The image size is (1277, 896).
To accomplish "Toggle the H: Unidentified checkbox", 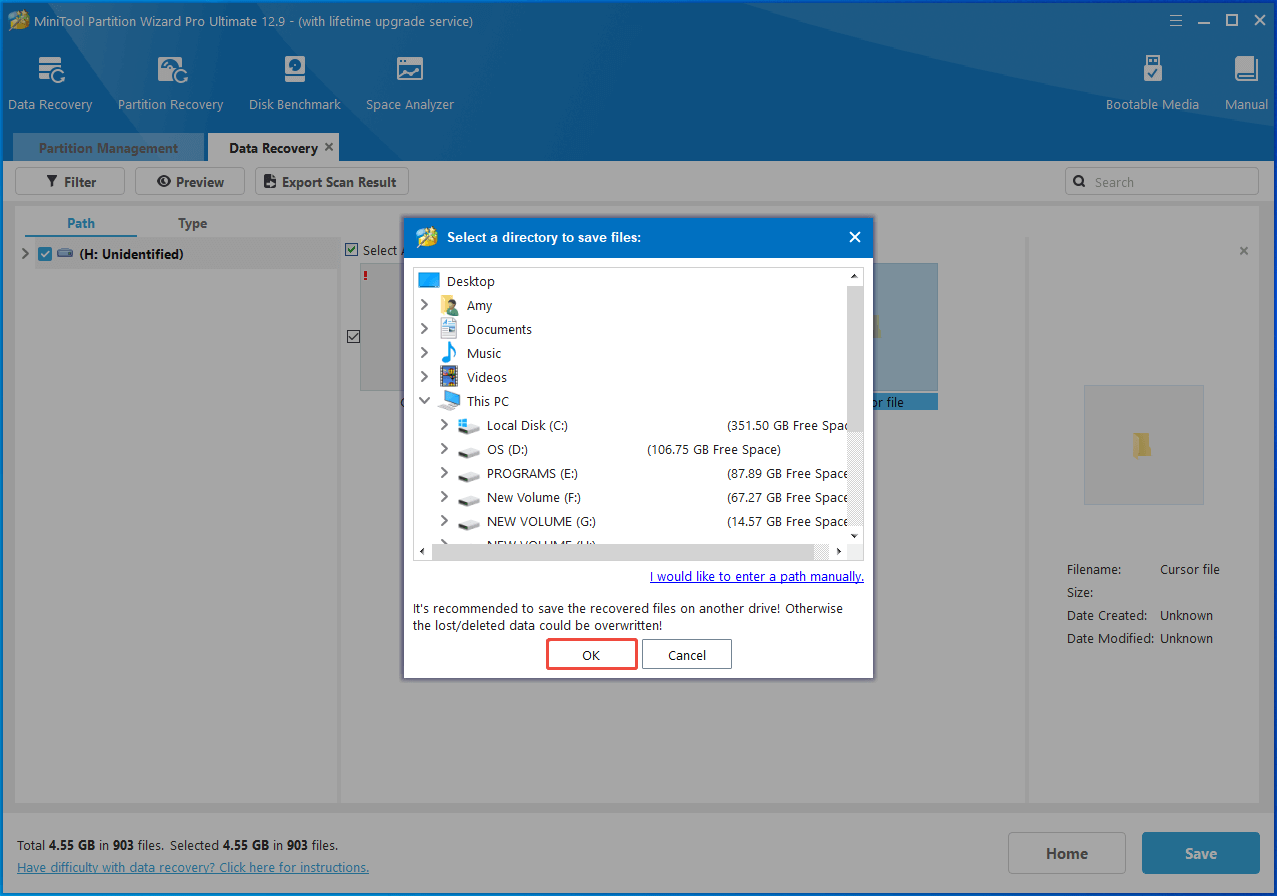I will point(45,254).
